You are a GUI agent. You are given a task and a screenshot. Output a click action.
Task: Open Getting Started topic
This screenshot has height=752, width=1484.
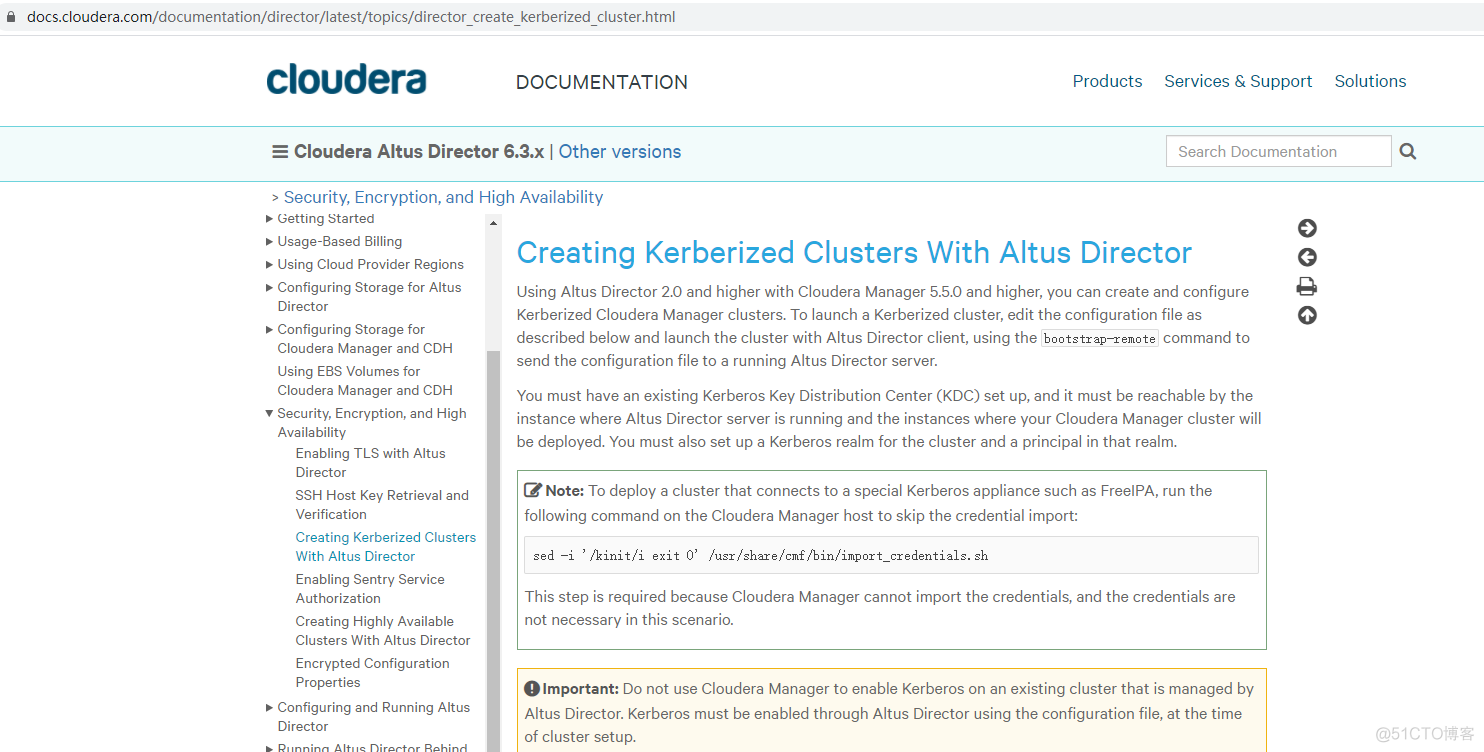click(326, 218)
